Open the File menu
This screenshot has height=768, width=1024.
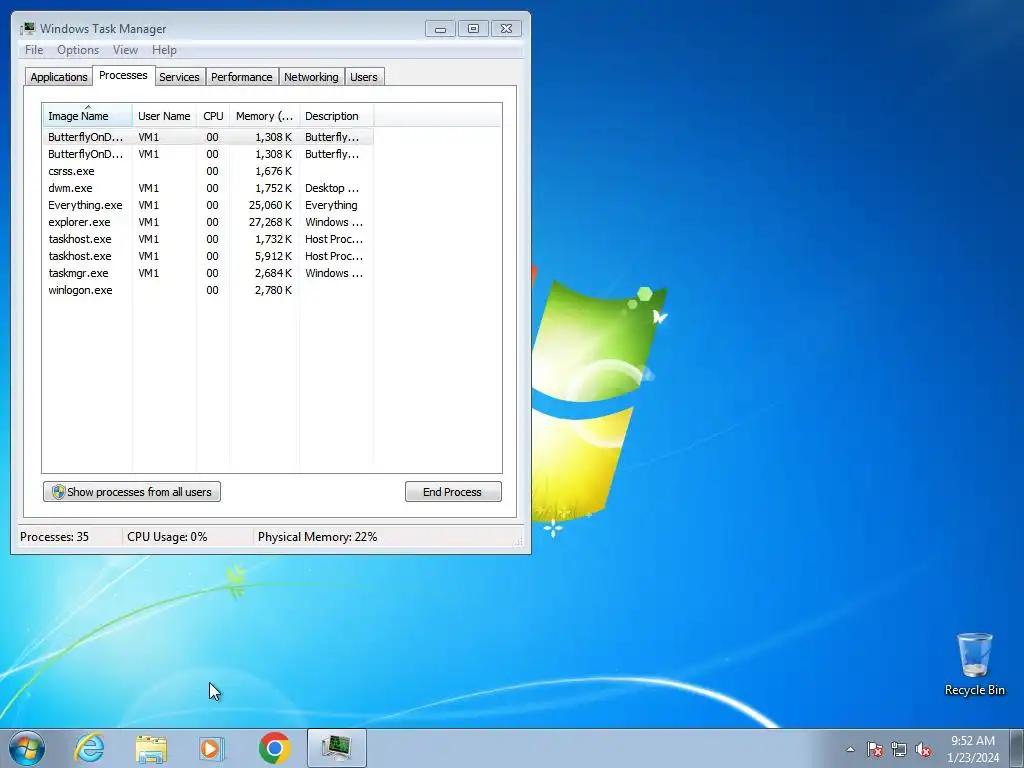click(34, 50)
